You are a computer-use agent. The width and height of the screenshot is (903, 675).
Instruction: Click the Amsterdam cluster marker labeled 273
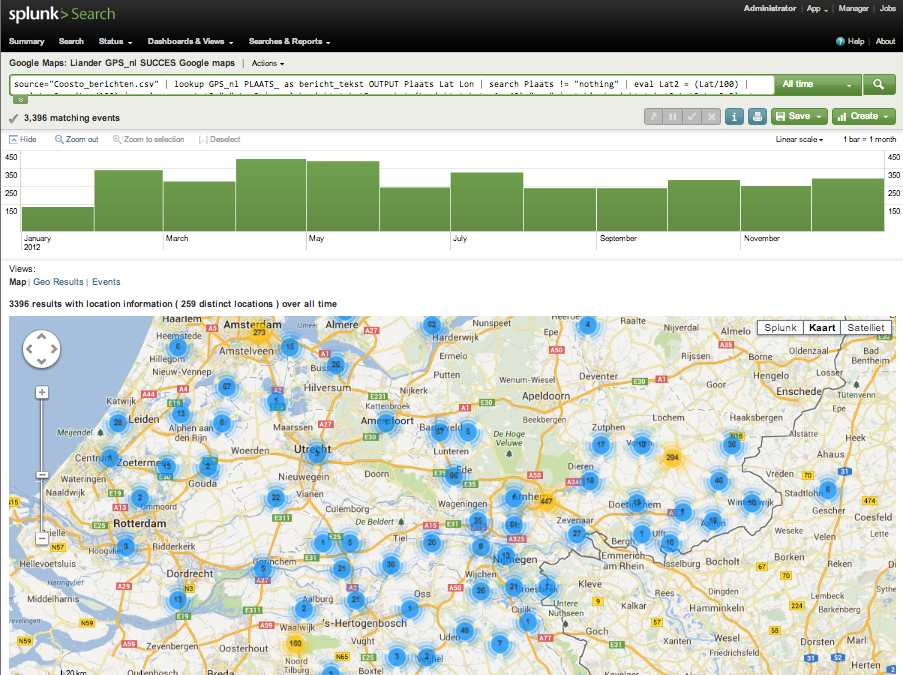259,333
